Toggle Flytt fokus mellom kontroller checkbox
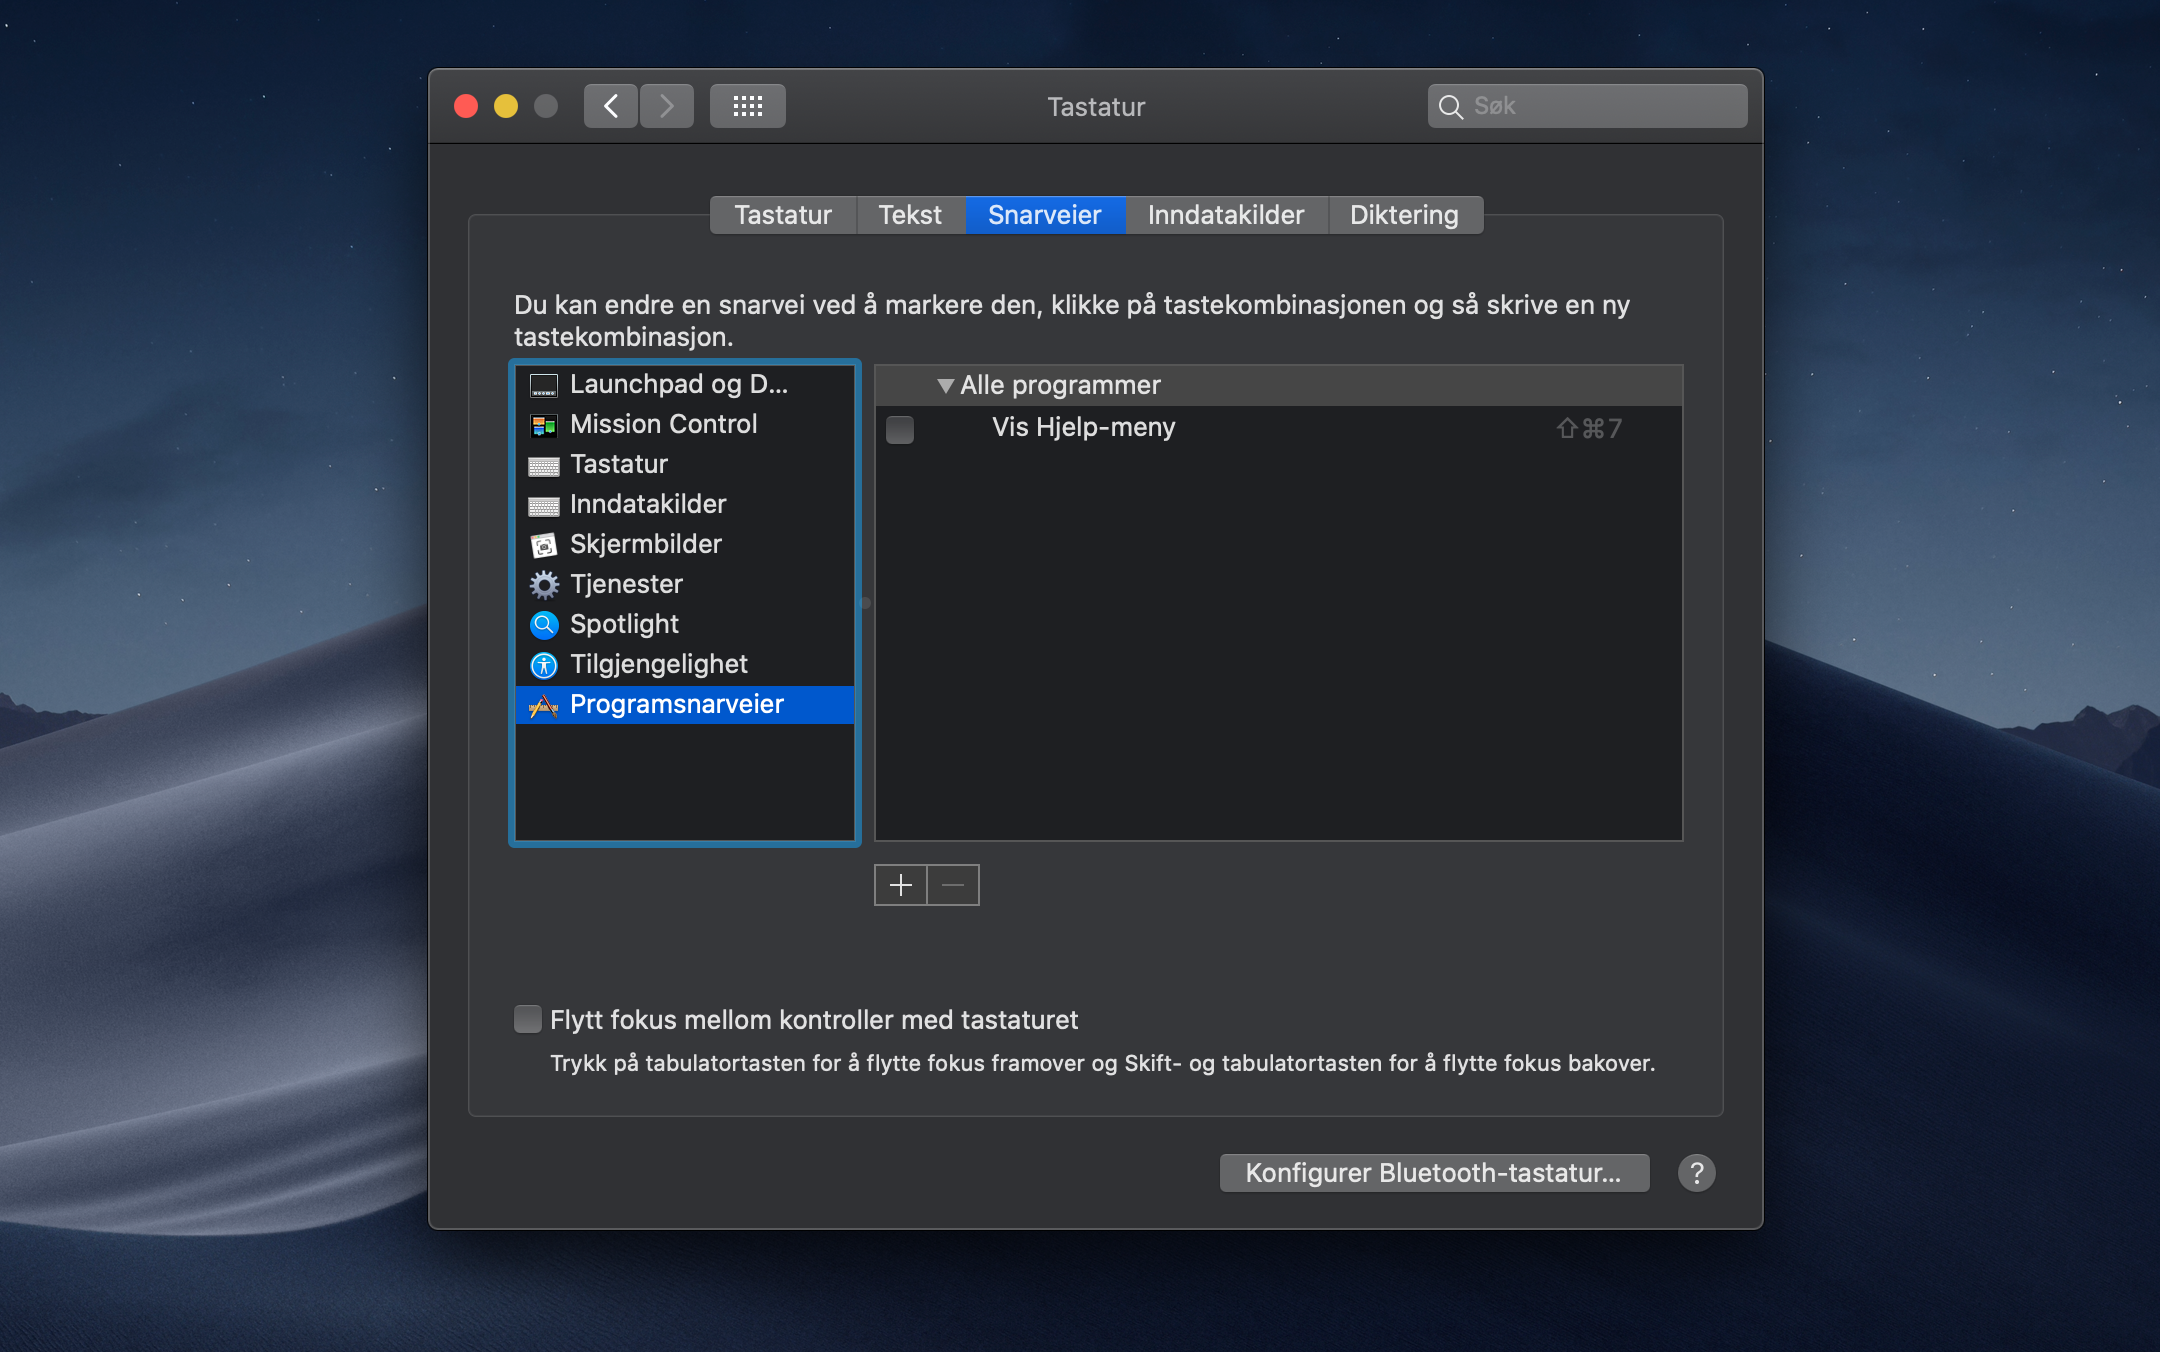Viewport: 2160px width, 1352px height. click(527, 1019)
